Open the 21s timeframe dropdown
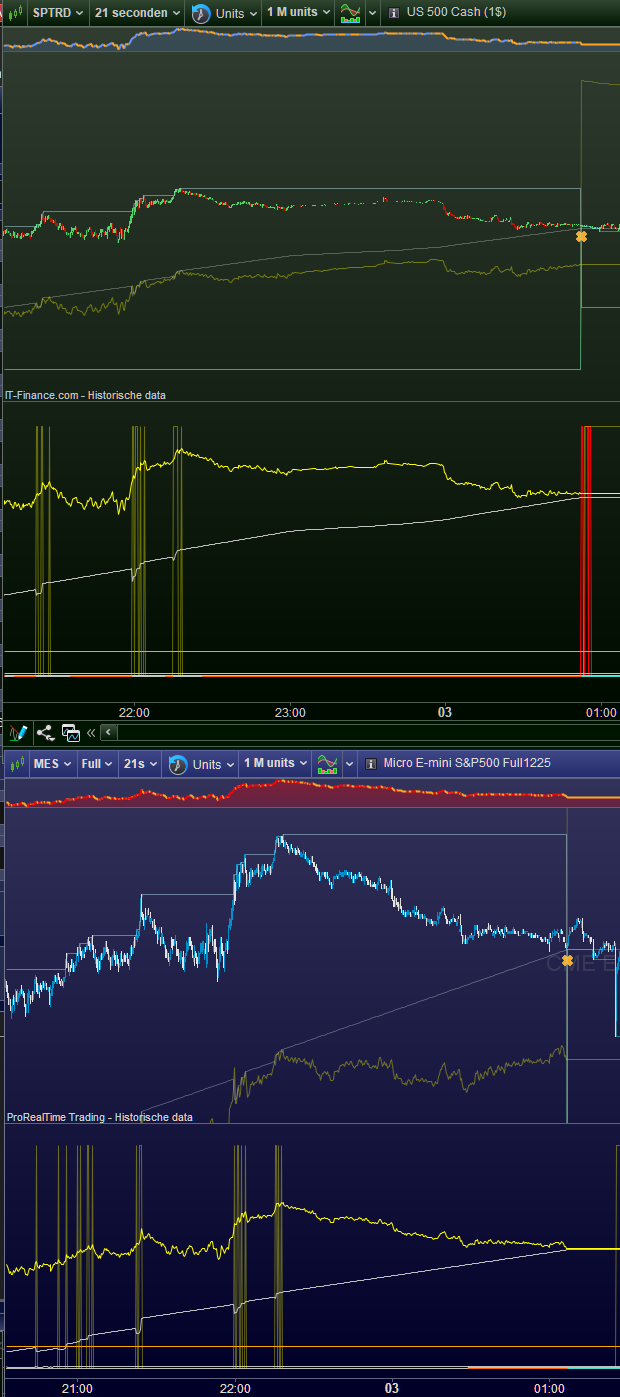Image resolution: width=620 pixels, height=1397 pixels. coord(140,764)
